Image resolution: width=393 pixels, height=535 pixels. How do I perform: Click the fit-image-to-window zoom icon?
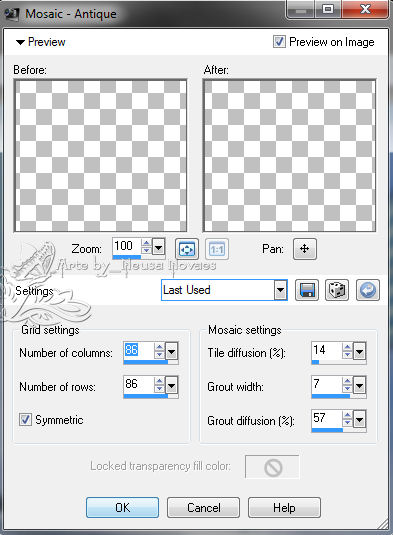tap(187, 249)
